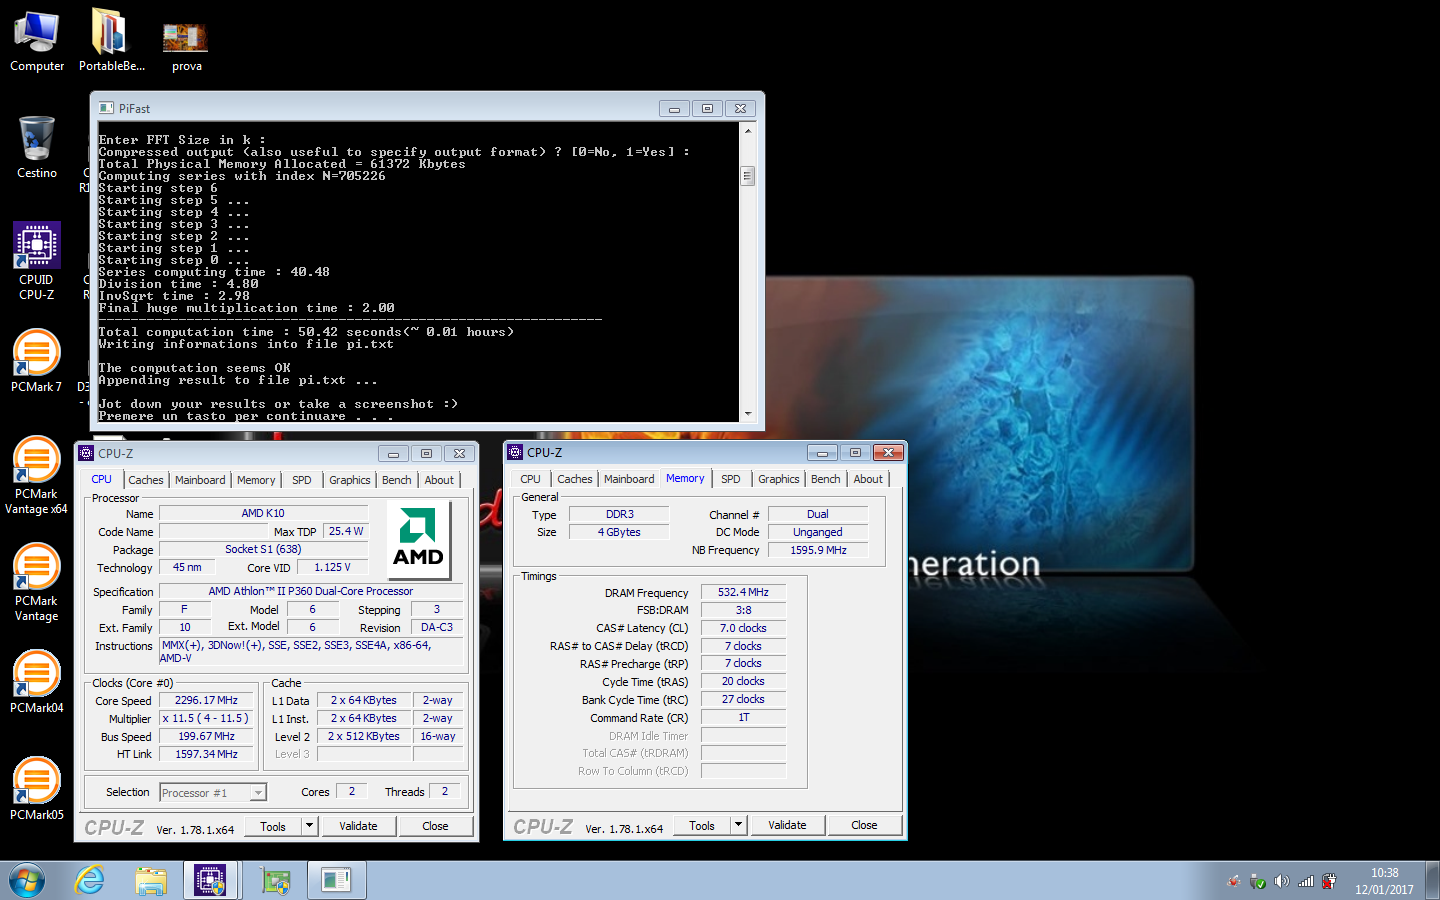Click the AMD logo in CPU-Z

click(x=418, y=540)
